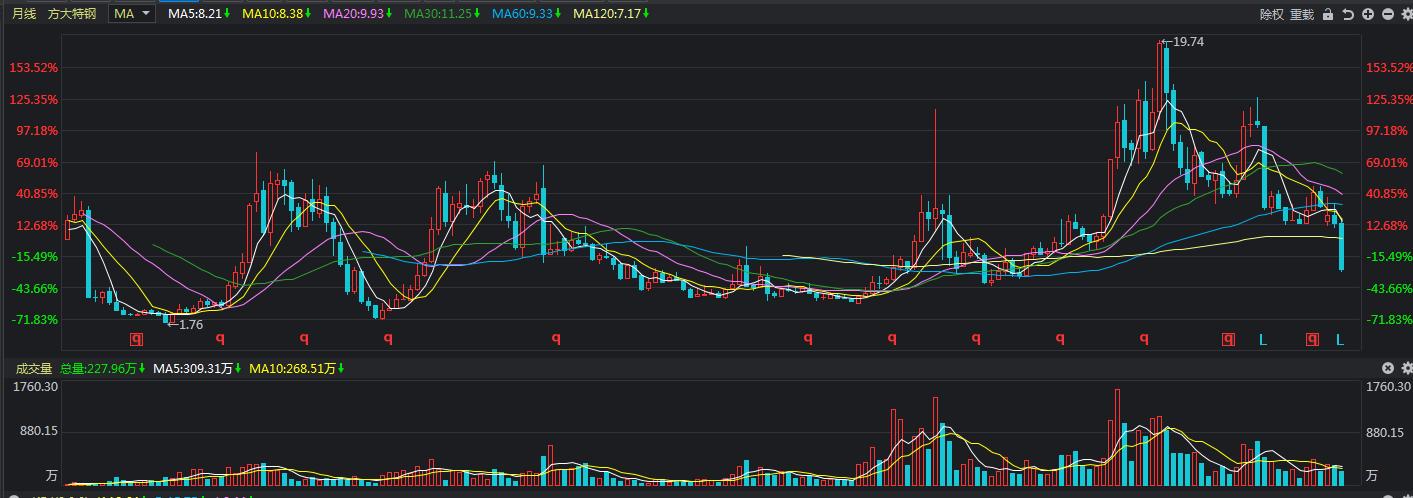Click the 重载 reload button
Screen dimensions: 1413x498
click(x=1301, y=14)
